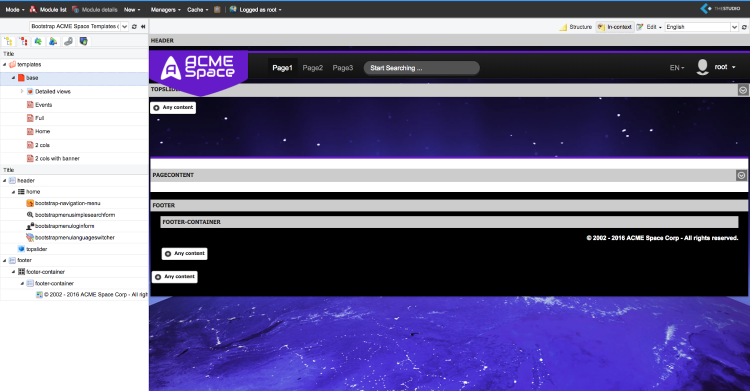Go to Page1 in site navigation
The image size is (750, 391).
click(x=282, y=68)
